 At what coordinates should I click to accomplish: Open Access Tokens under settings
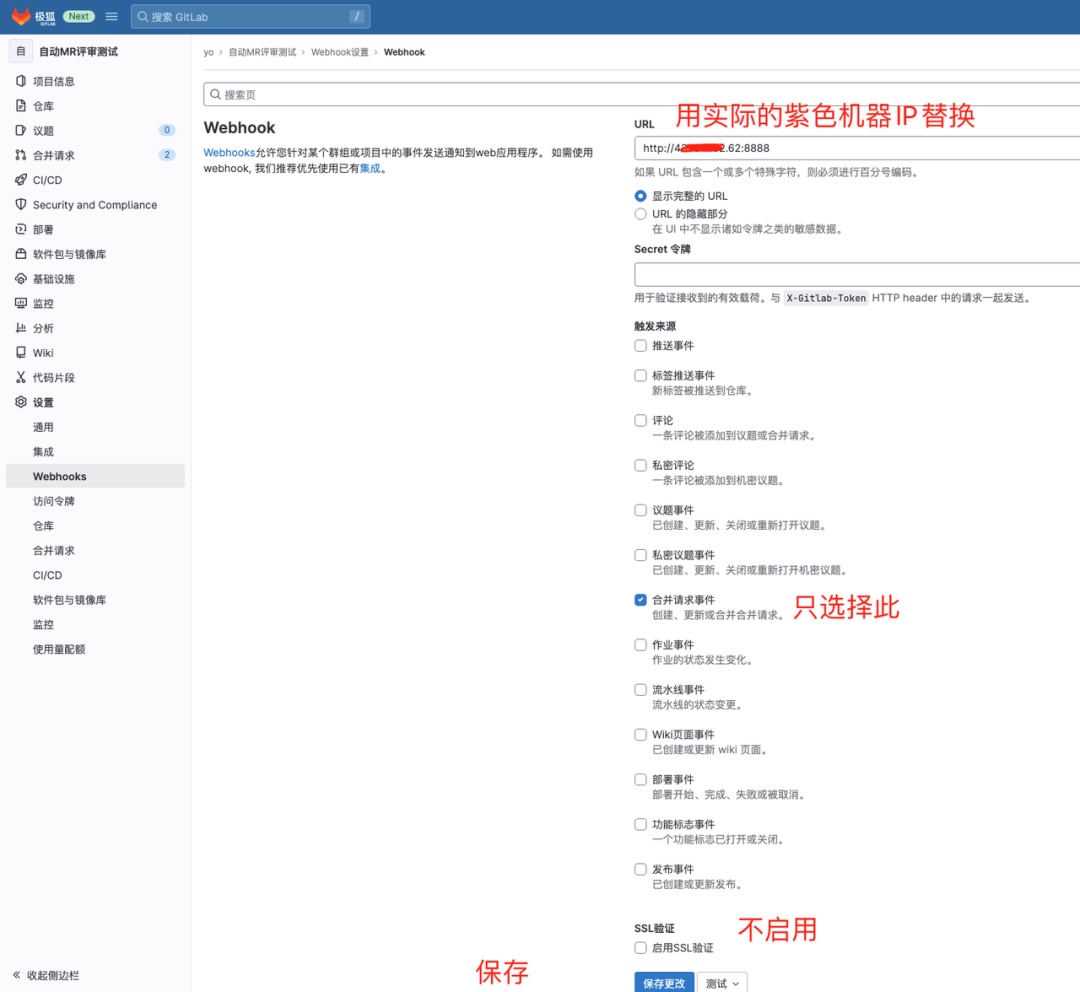tap(54, 501)
